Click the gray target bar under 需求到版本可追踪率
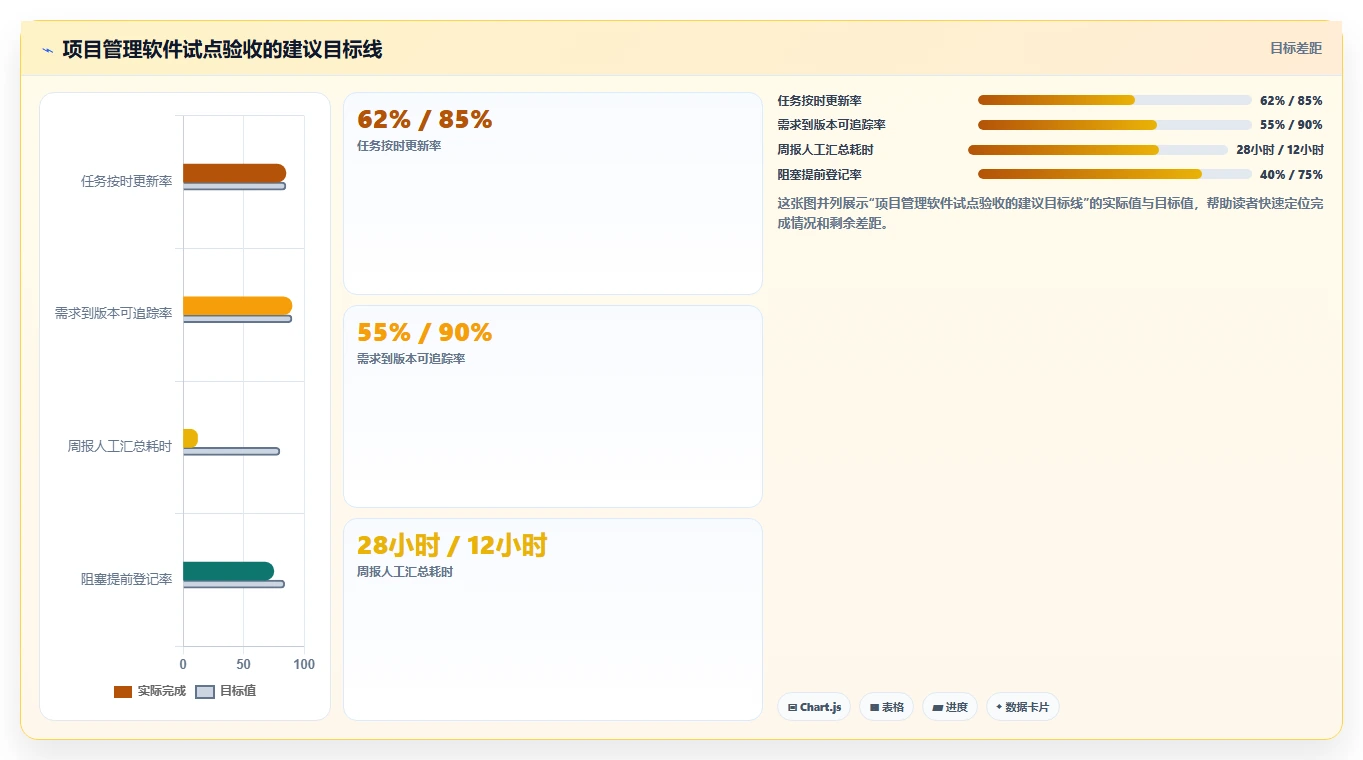 237,319
